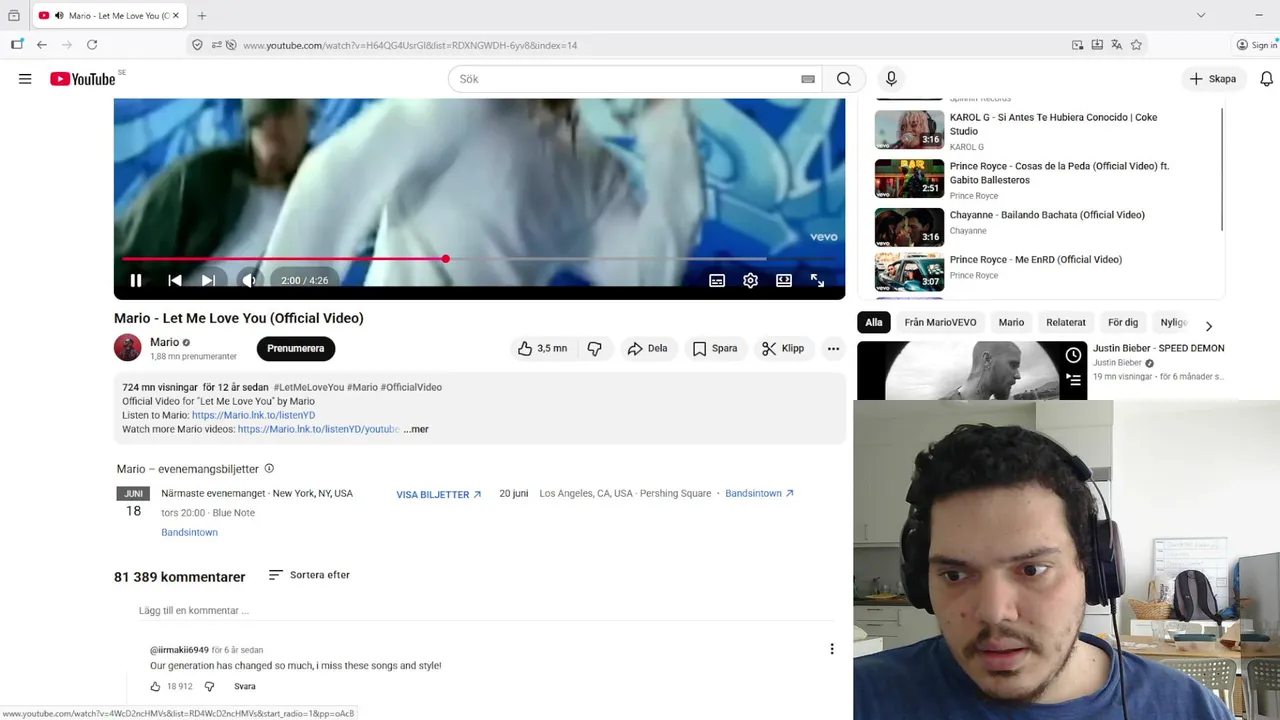1280x720 pixels.
Task: Open Justin Bieber SPEED DEMON video
Action: (1158, 348)
